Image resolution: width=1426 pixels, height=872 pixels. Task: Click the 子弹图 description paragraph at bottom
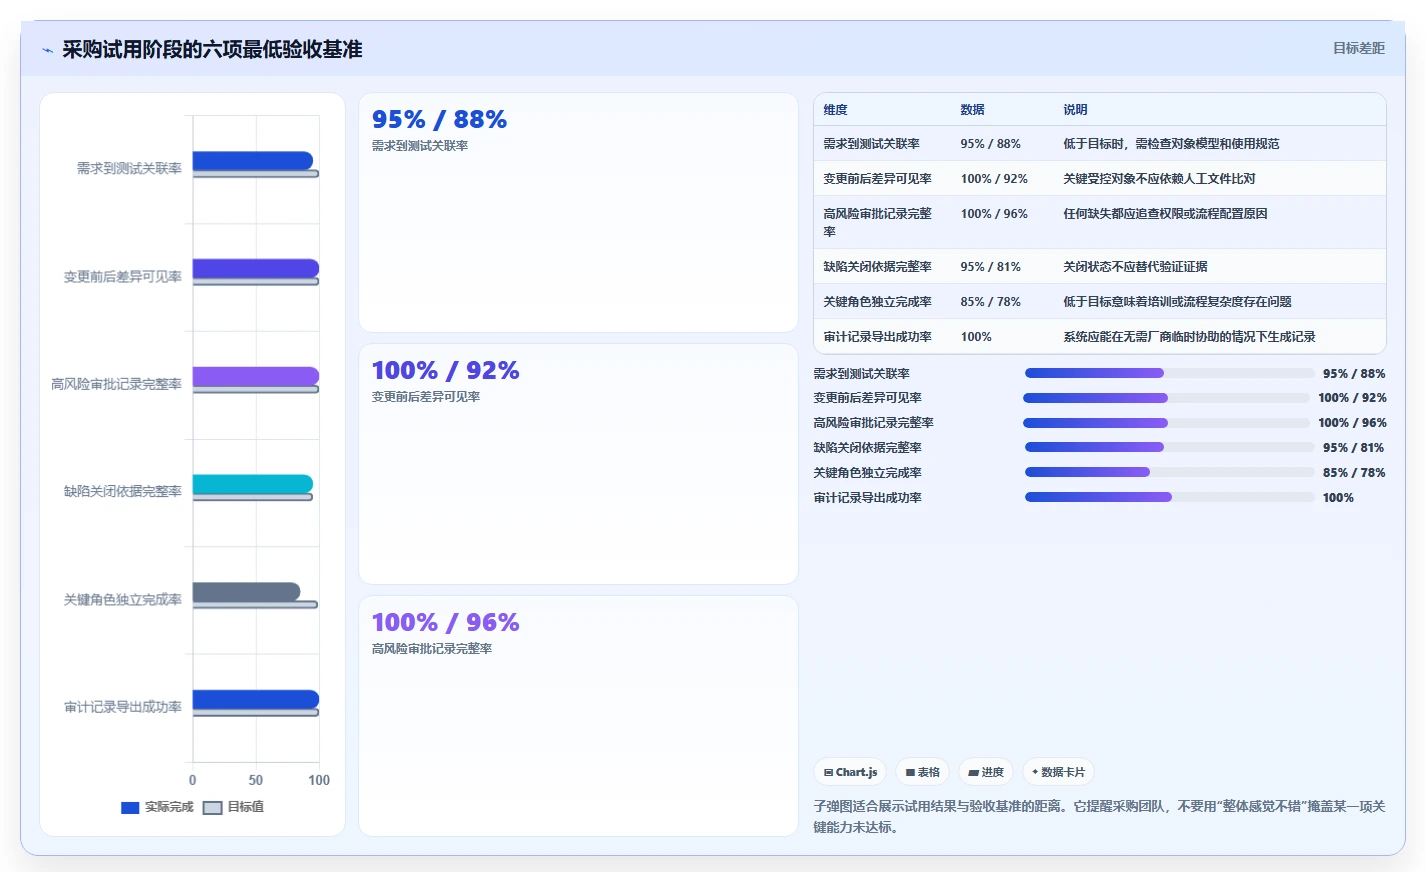pyautogui.click(x=1099, y=816)
